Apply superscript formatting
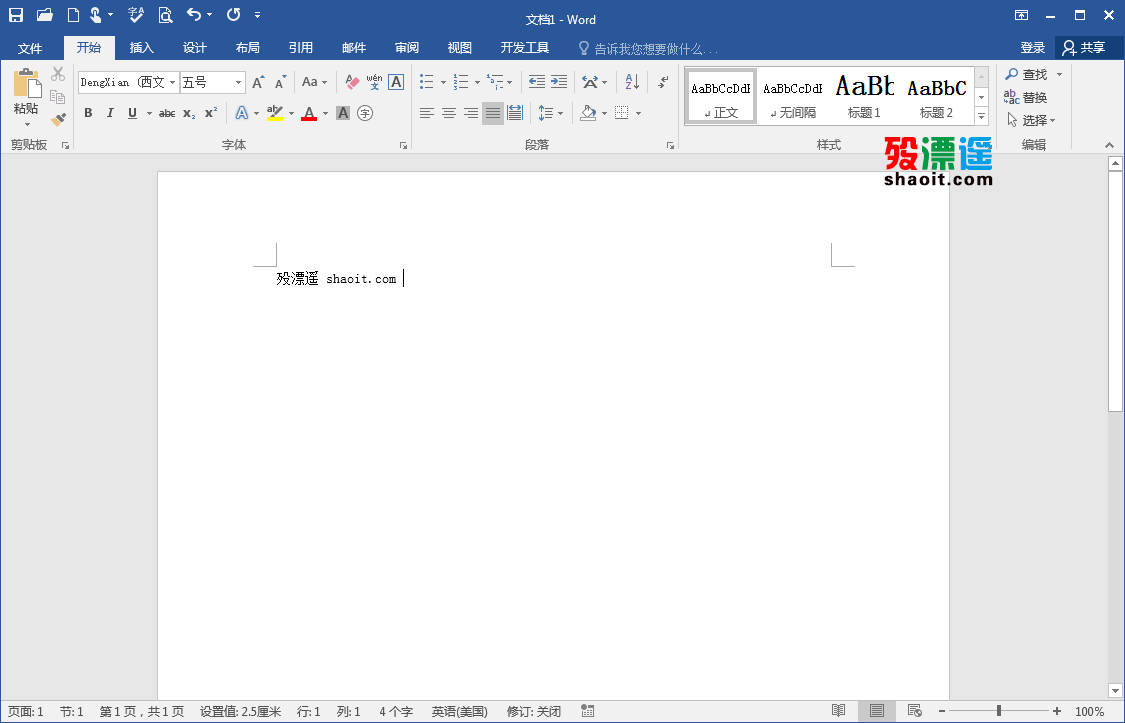The height and width of the screenshot is (723, 1125). 211,113
